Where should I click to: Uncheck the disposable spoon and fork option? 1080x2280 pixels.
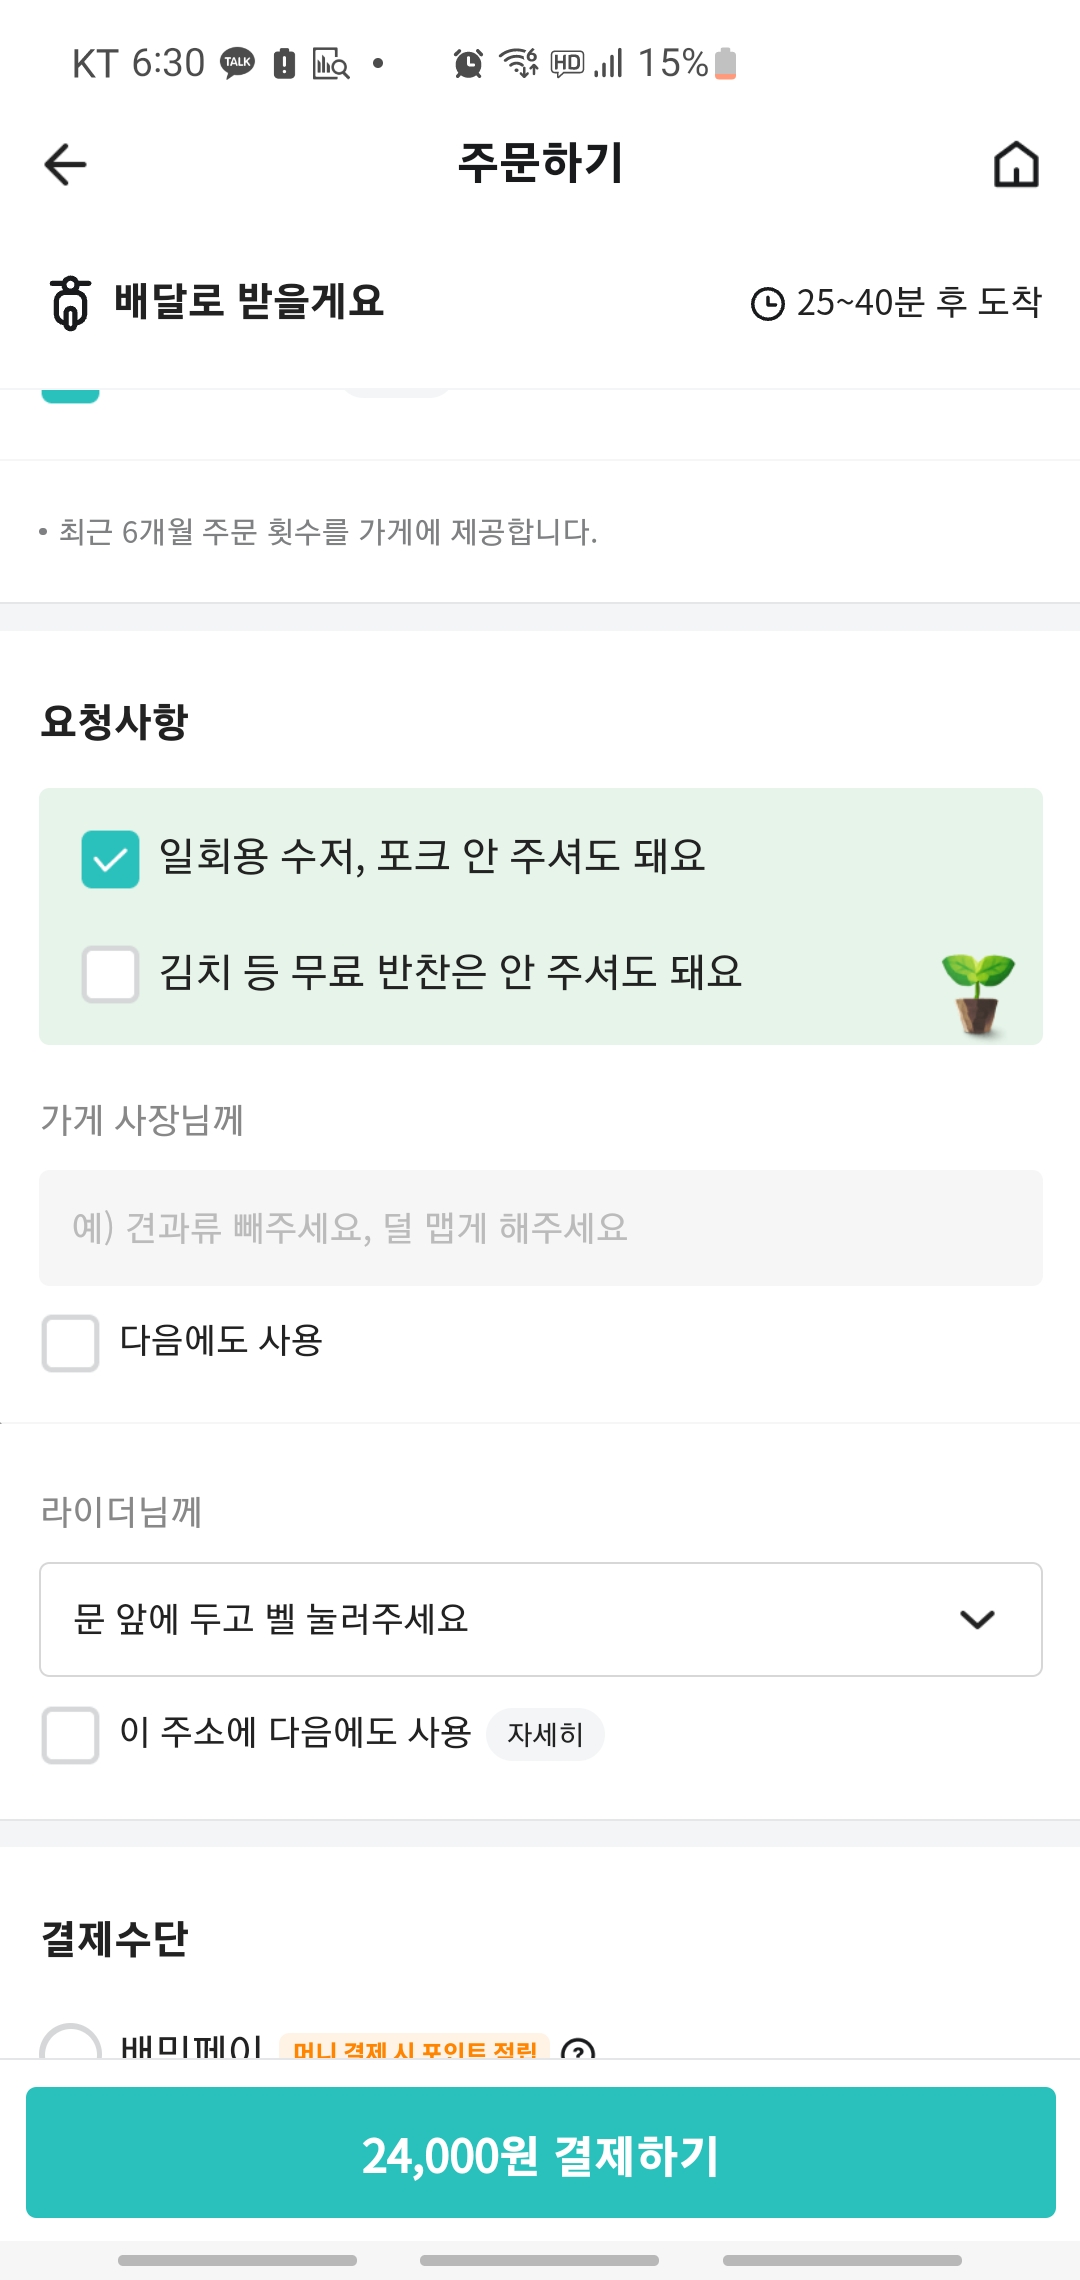(x=110, y=859)
